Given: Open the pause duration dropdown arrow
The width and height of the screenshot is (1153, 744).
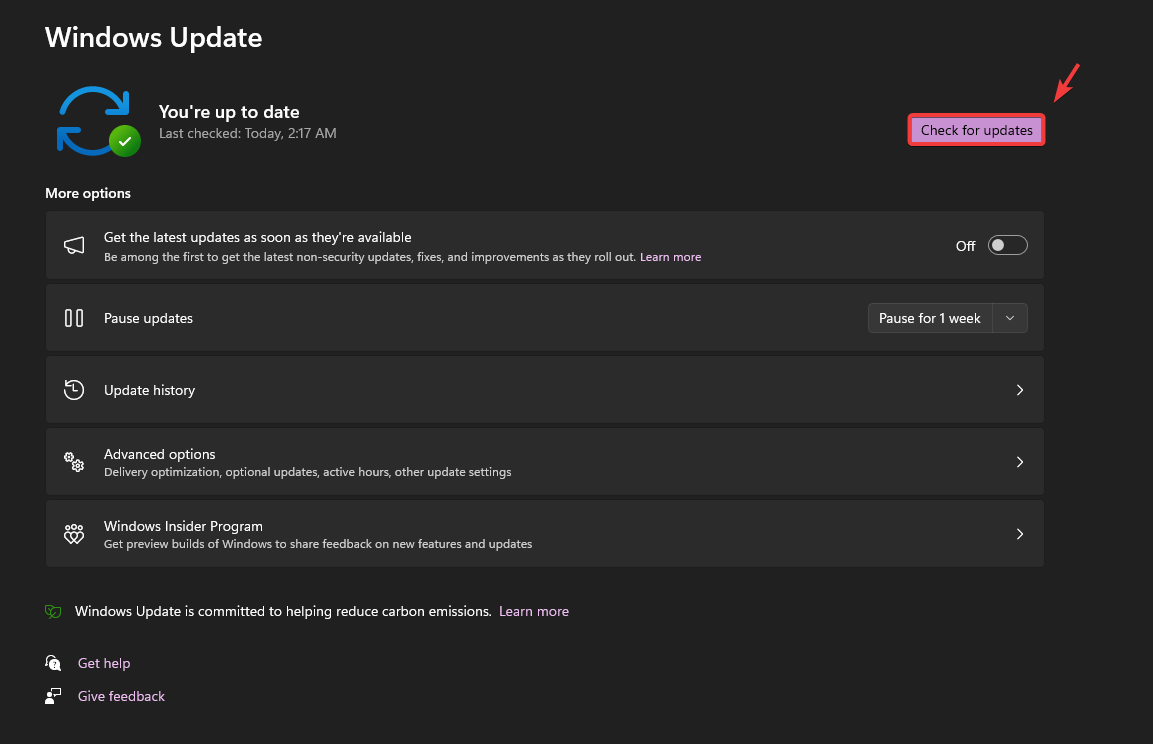Looking at the screenshot, I should pos(1010,318).
